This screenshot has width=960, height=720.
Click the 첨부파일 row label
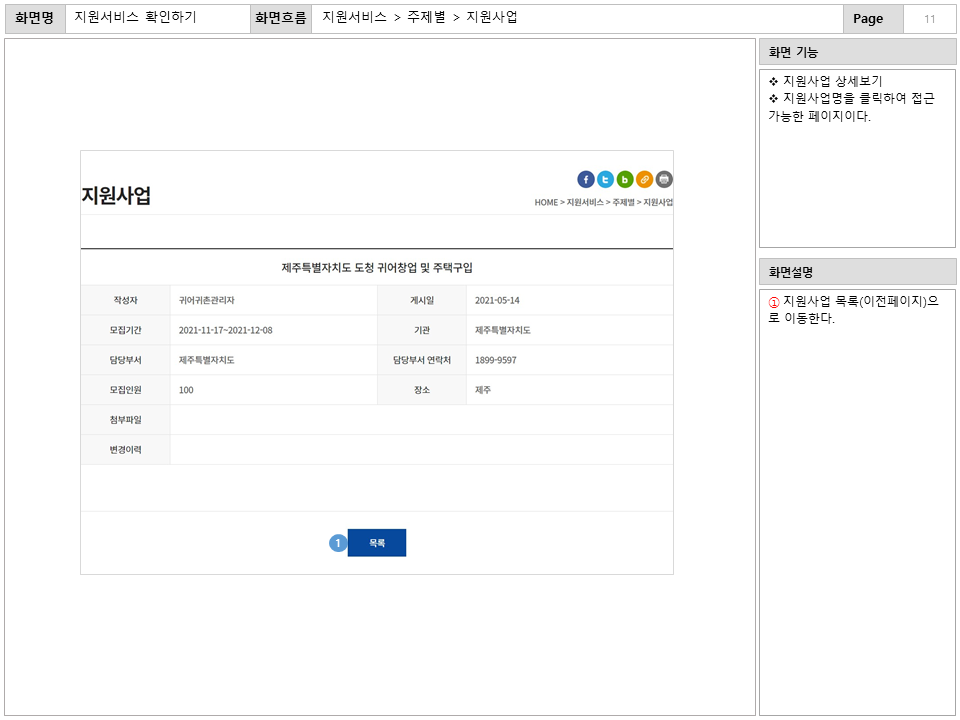click(125, 420)
